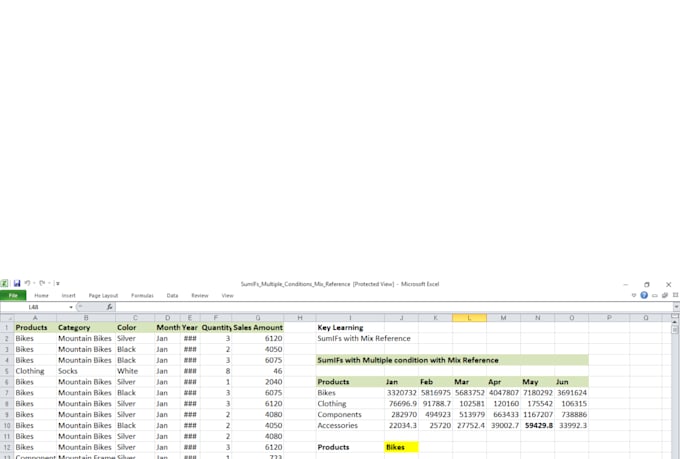Select the 'White' color cell
Screen dimensions: 680x459
[135, 371]
